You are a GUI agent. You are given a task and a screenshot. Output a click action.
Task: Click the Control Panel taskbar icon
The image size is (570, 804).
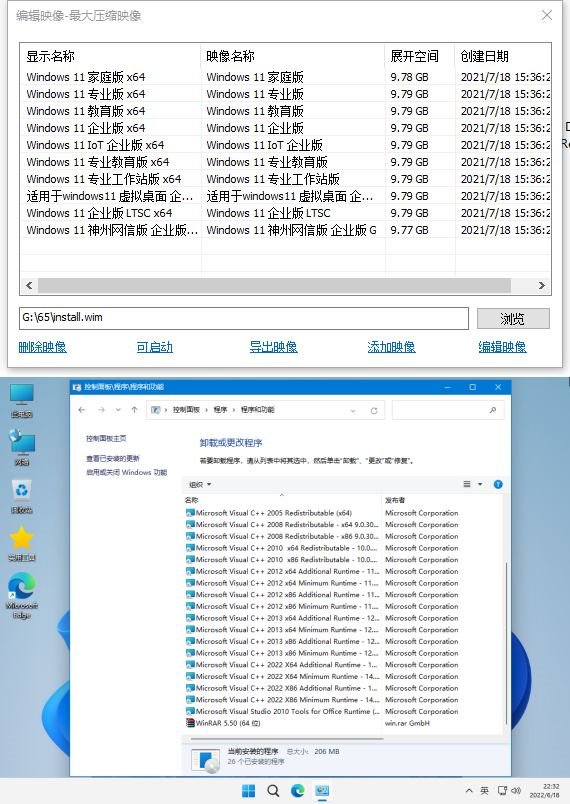tap(322, 791)
